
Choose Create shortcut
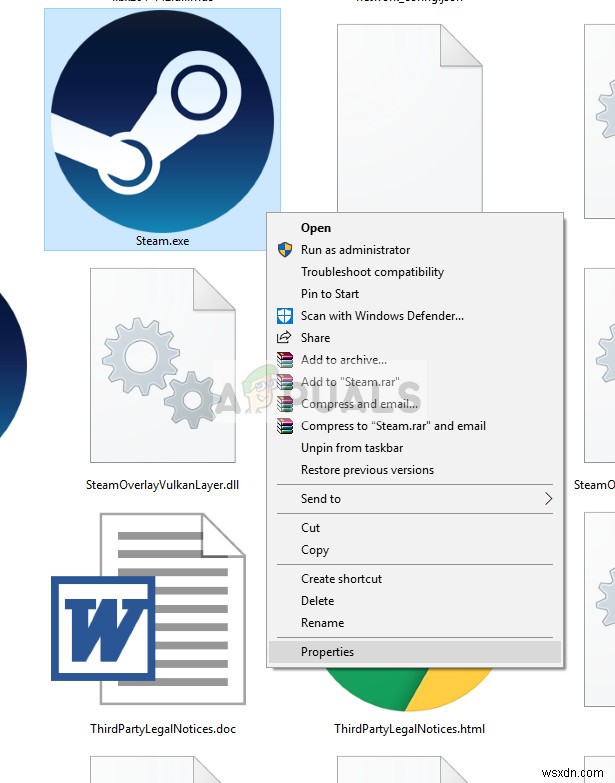pyautogui.click(x=415, y=579)
